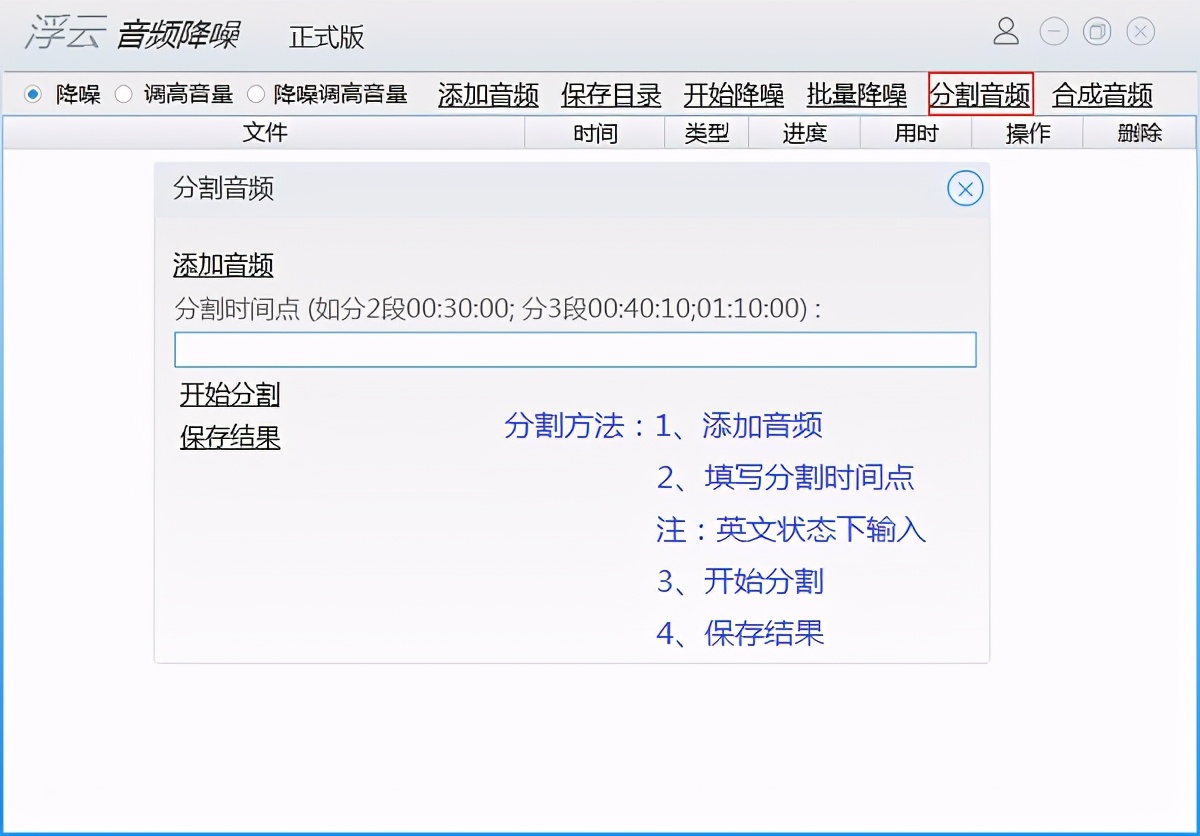Close the 分割音频 dialog
This screenshot has width=1200, height=836.
click(964, 188)
